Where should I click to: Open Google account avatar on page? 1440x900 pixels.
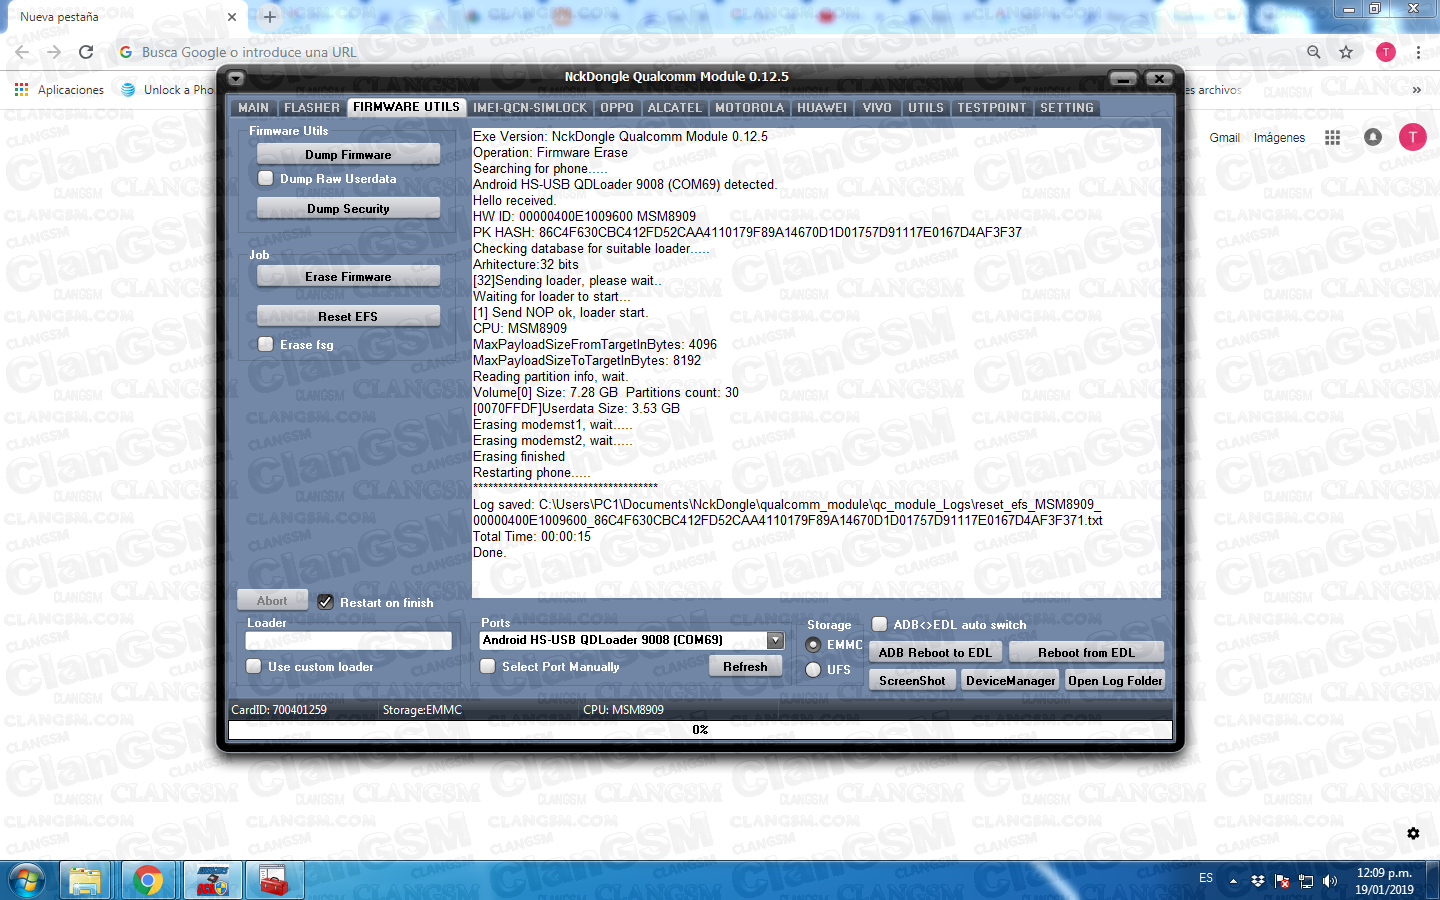[x=1412, y=137]
